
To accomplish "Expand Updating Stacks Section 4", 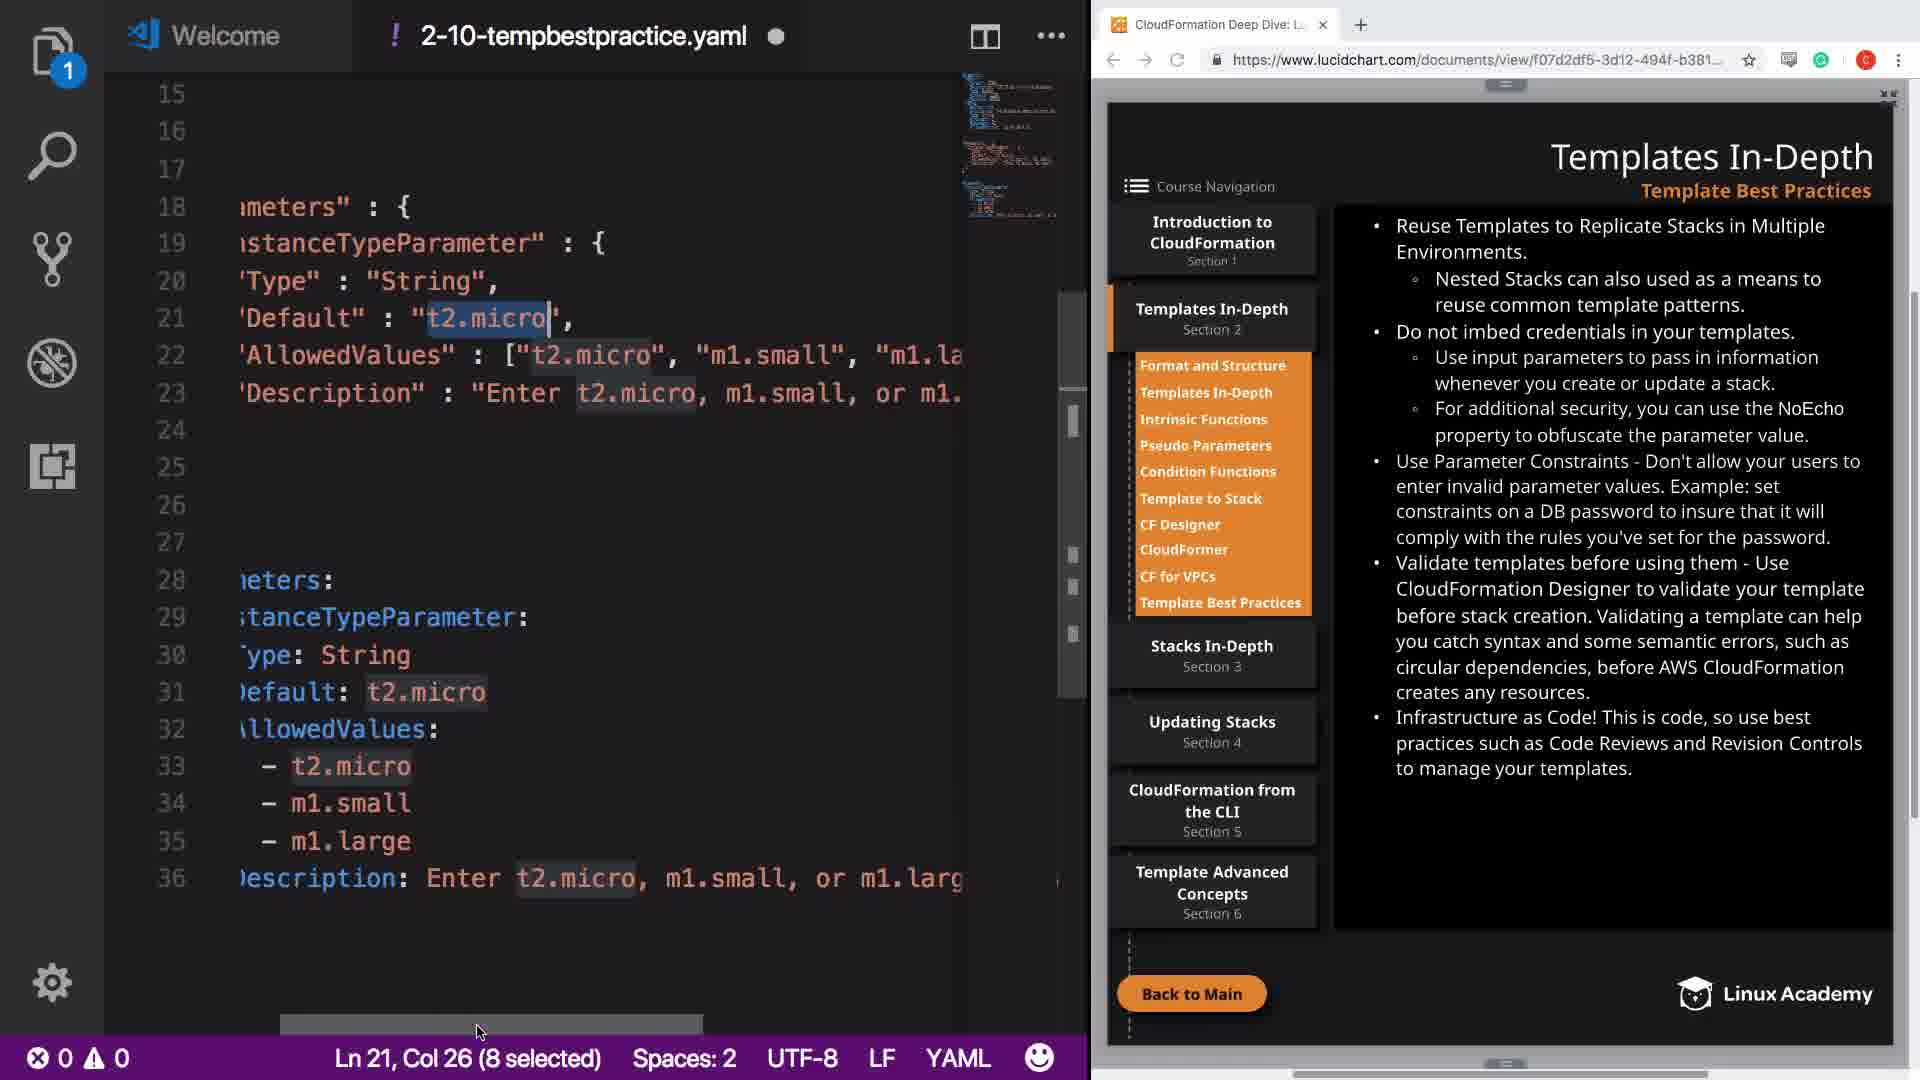I will click(1211, 731).
